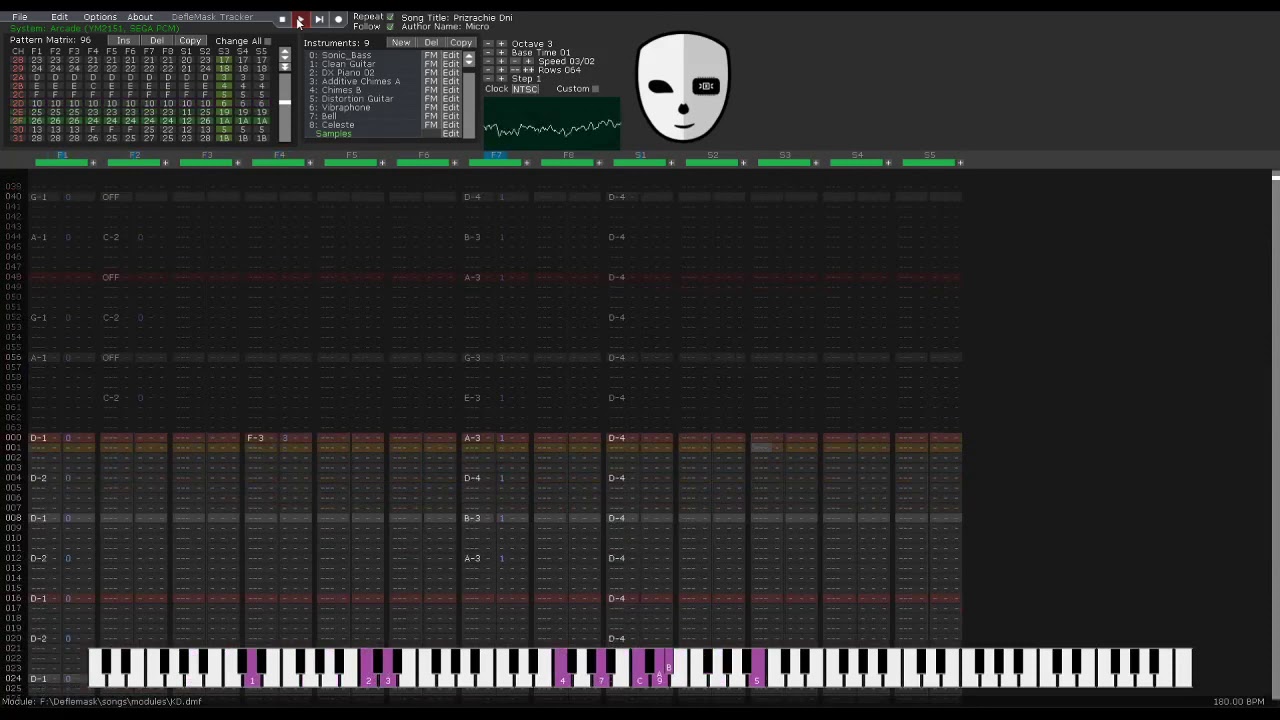Click the pattern matrix scrollbar handle
This screenshot has width=1280, height=720.
285,102
